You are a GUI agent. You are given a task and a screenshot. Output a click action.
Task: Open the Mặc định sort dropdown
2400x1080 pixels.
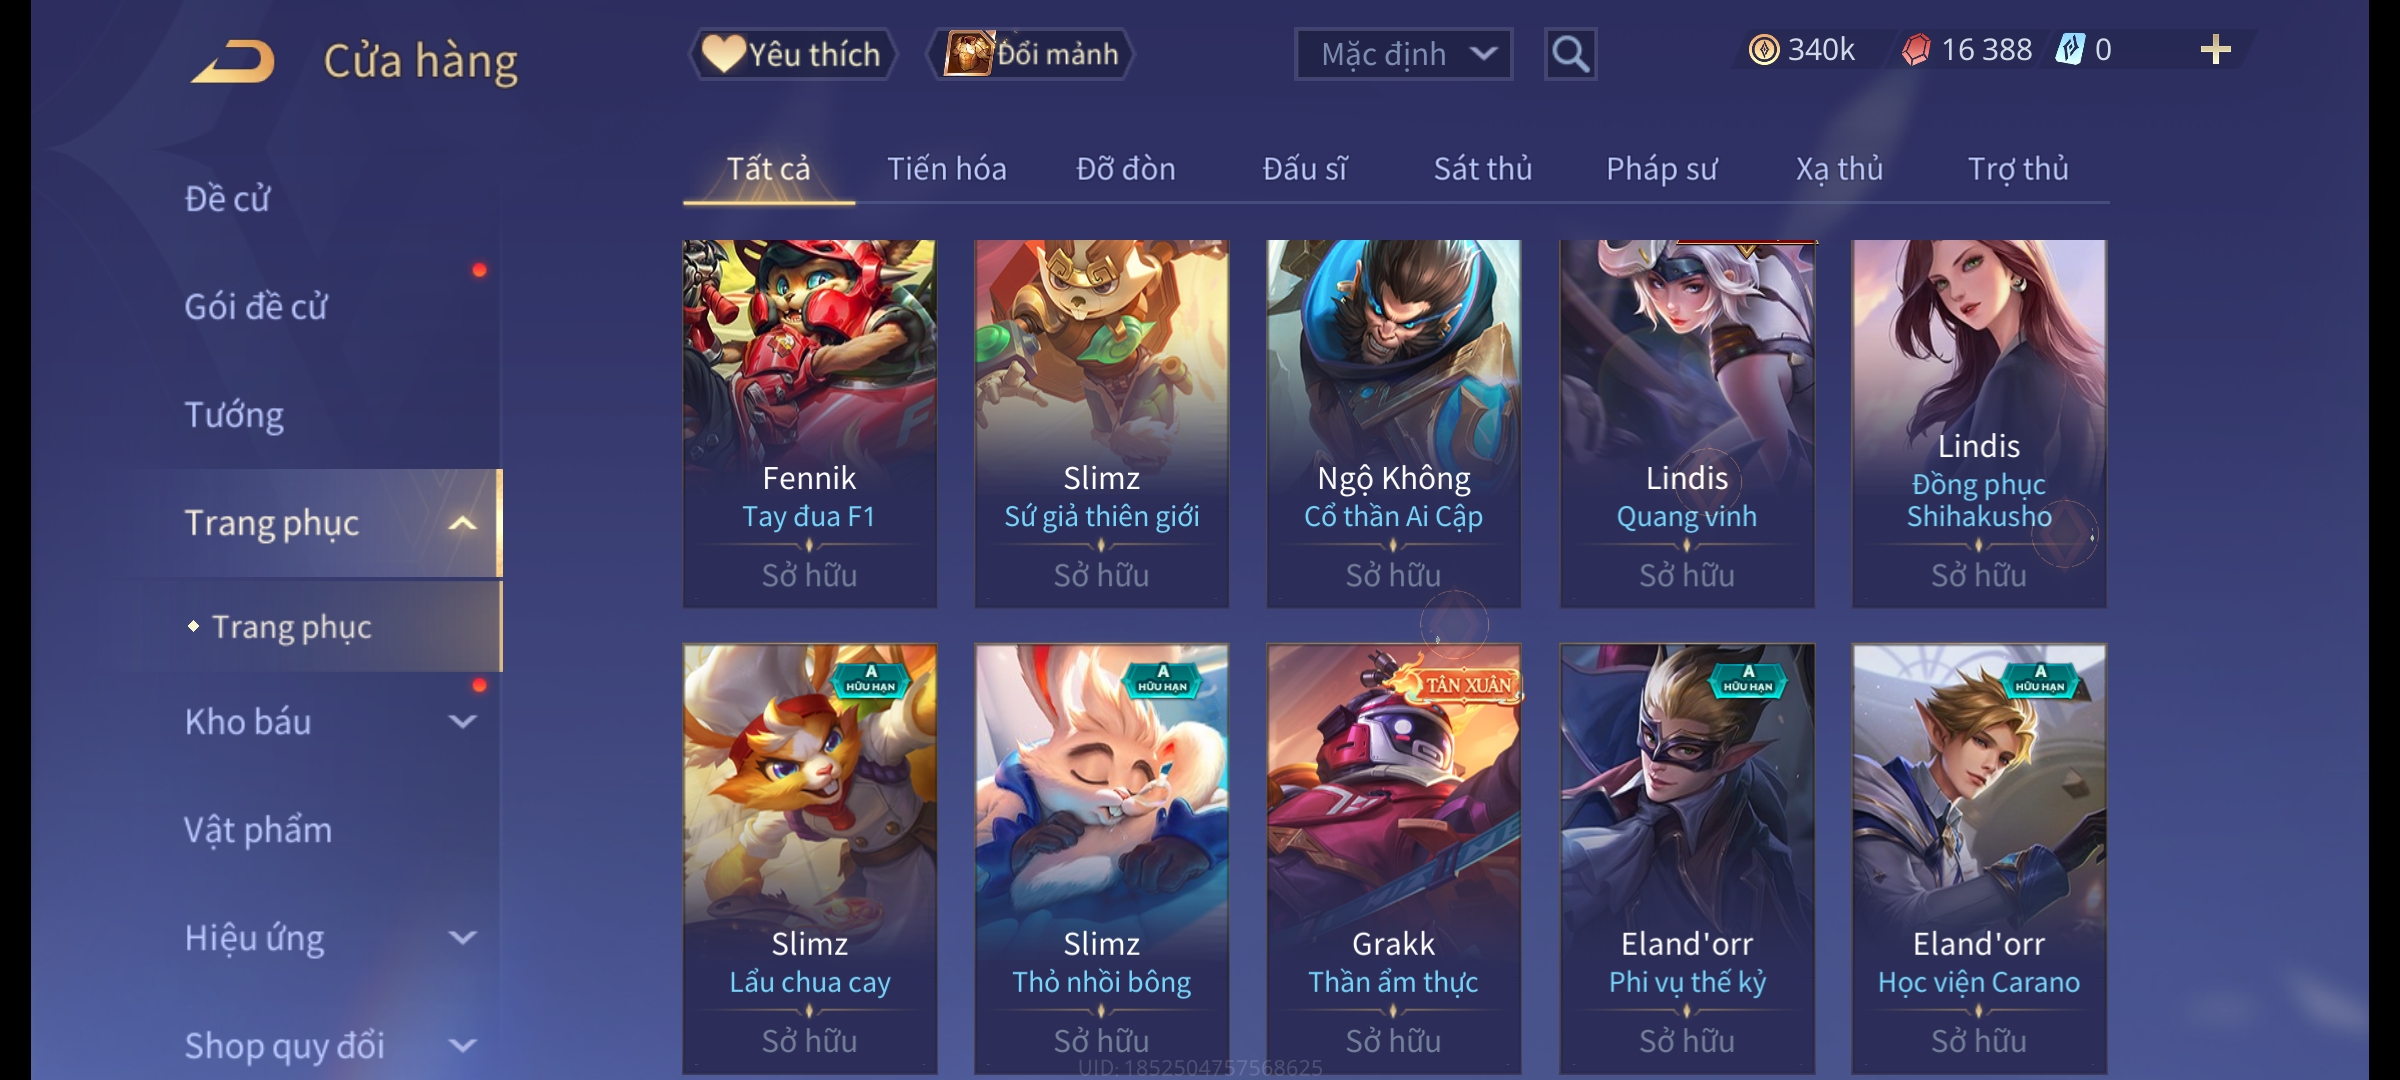(1403, 54)
